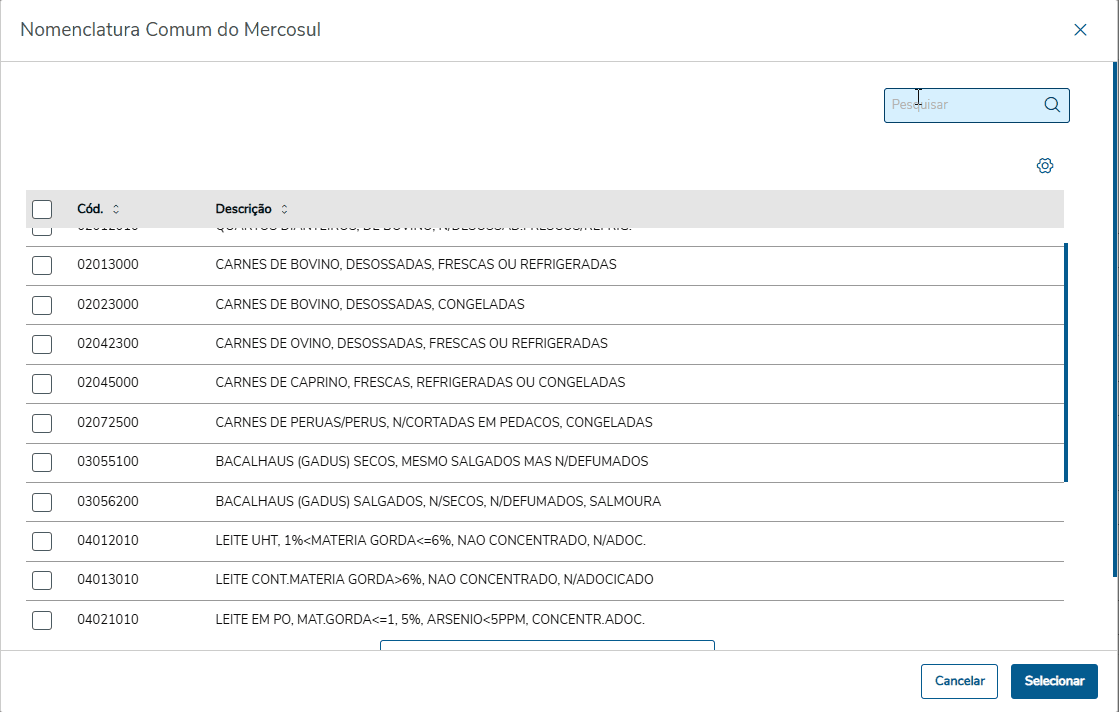
Task: Check the box for code 02072500
Action: point(42,422)
